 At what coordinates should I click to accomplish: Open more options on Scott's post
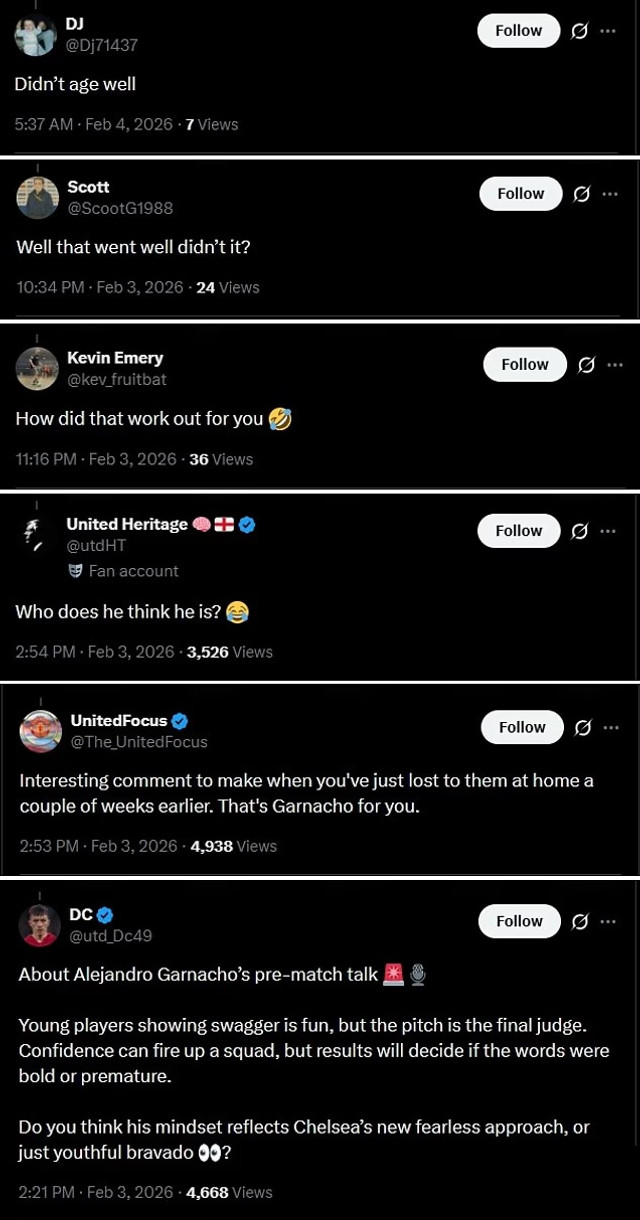point(610,194)
